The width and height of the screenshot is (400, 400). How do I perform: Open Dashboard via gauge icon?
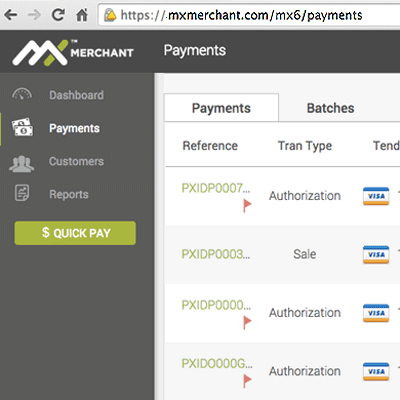click(22, 94)
